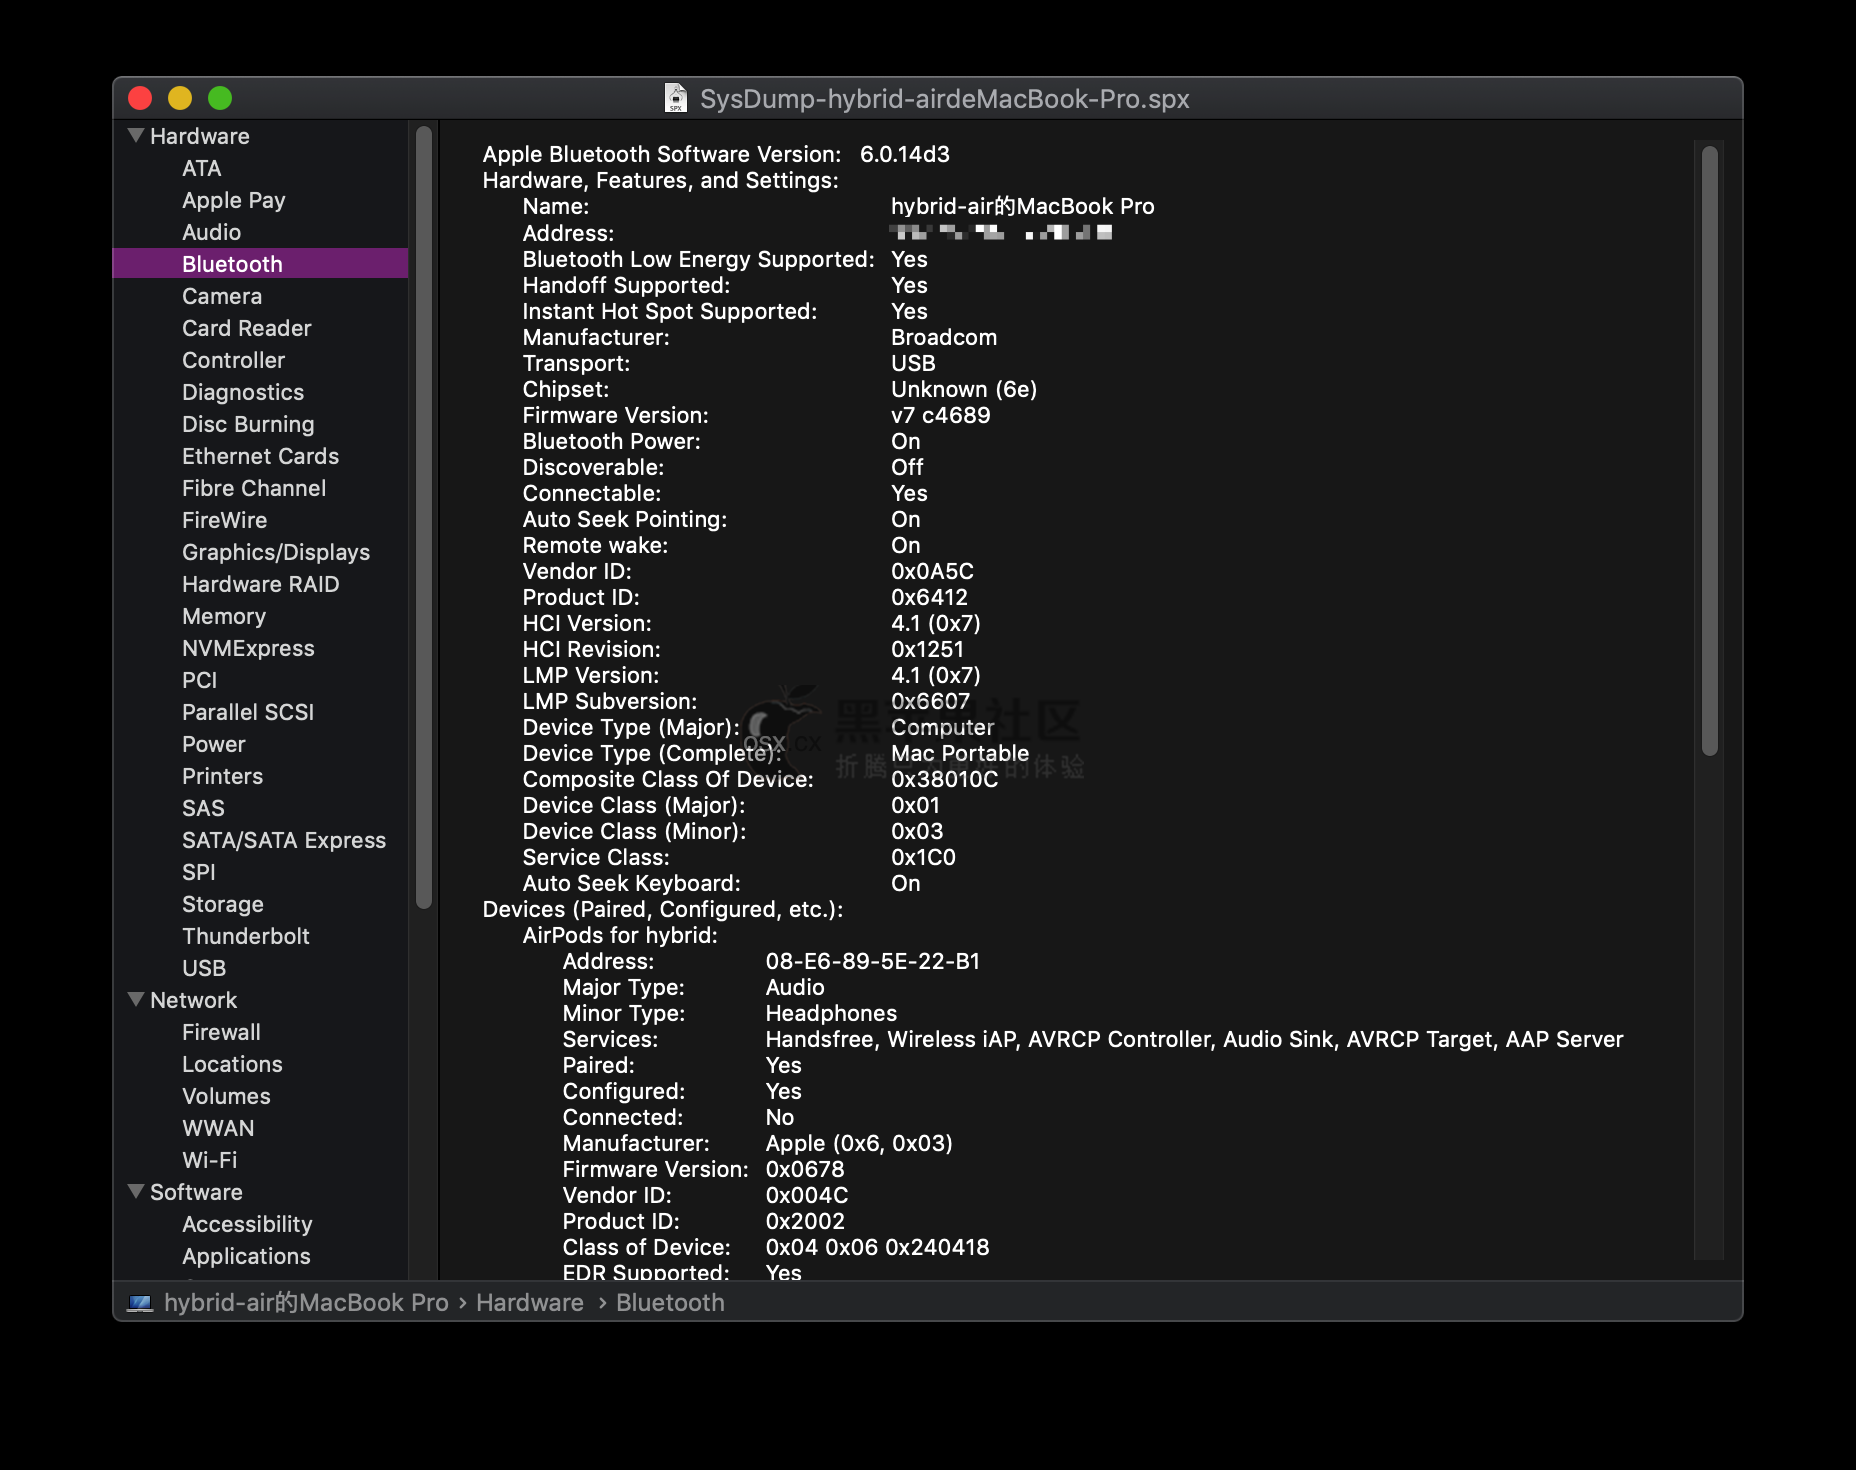Collapse the Network section disclosure triangle
This screenshot has height=1470, width=1856.
137,999
